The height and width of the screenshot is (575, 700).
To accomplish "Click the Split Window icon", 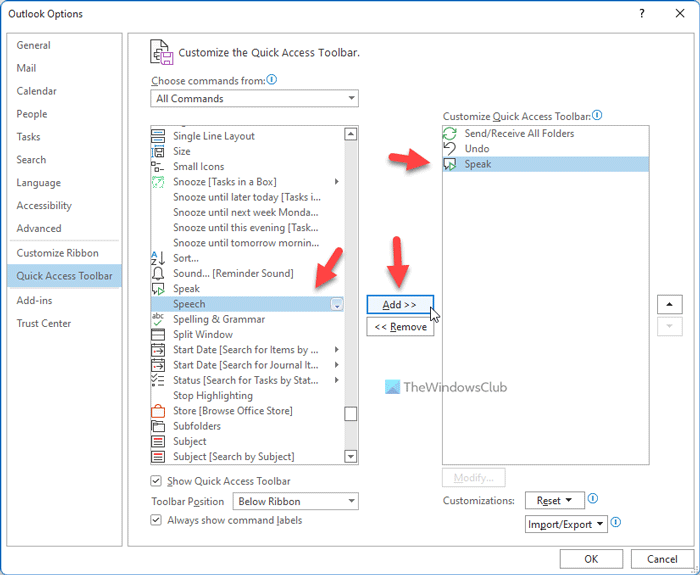I will click(158, 334).
